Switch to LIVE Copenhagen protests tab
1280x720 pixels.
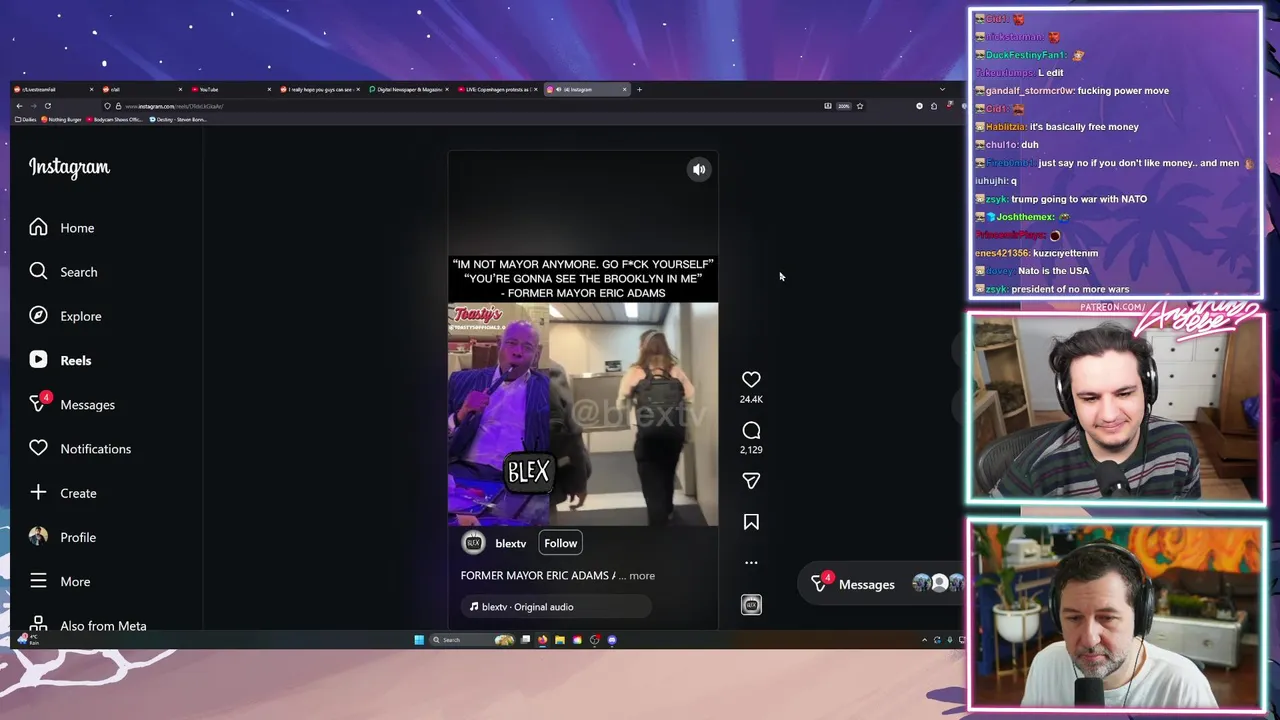[496, 89]
